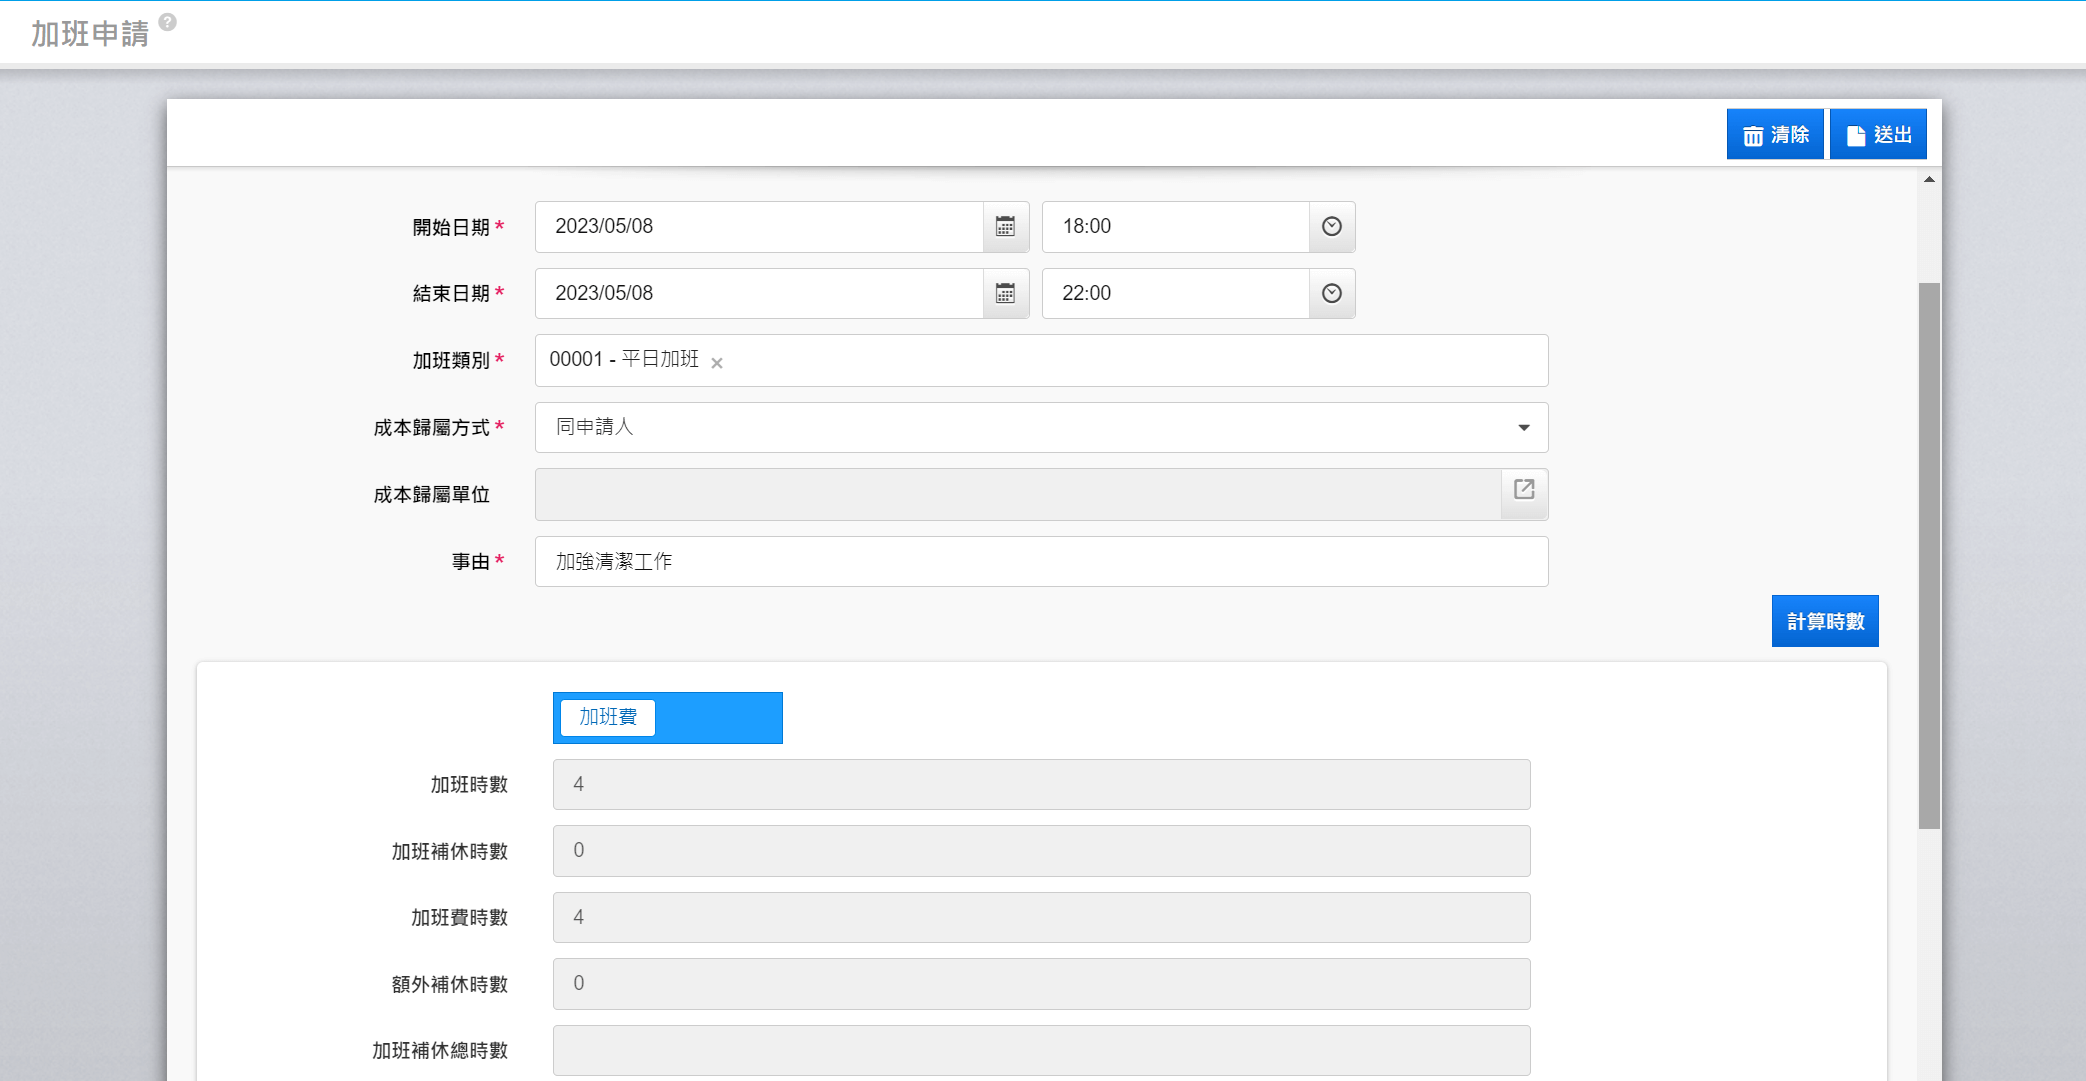Click the scrollbar up arrow
2086x1081 pixels.
(x=1929, y=180)
